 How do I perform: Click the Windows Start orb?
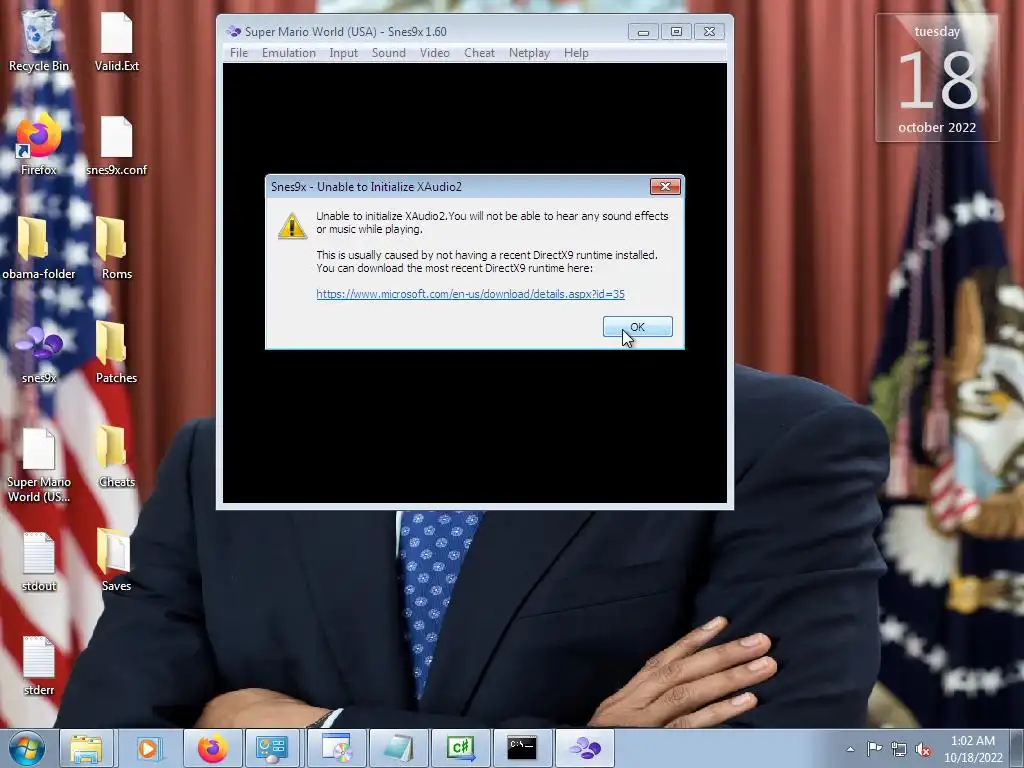pos(27,748)
